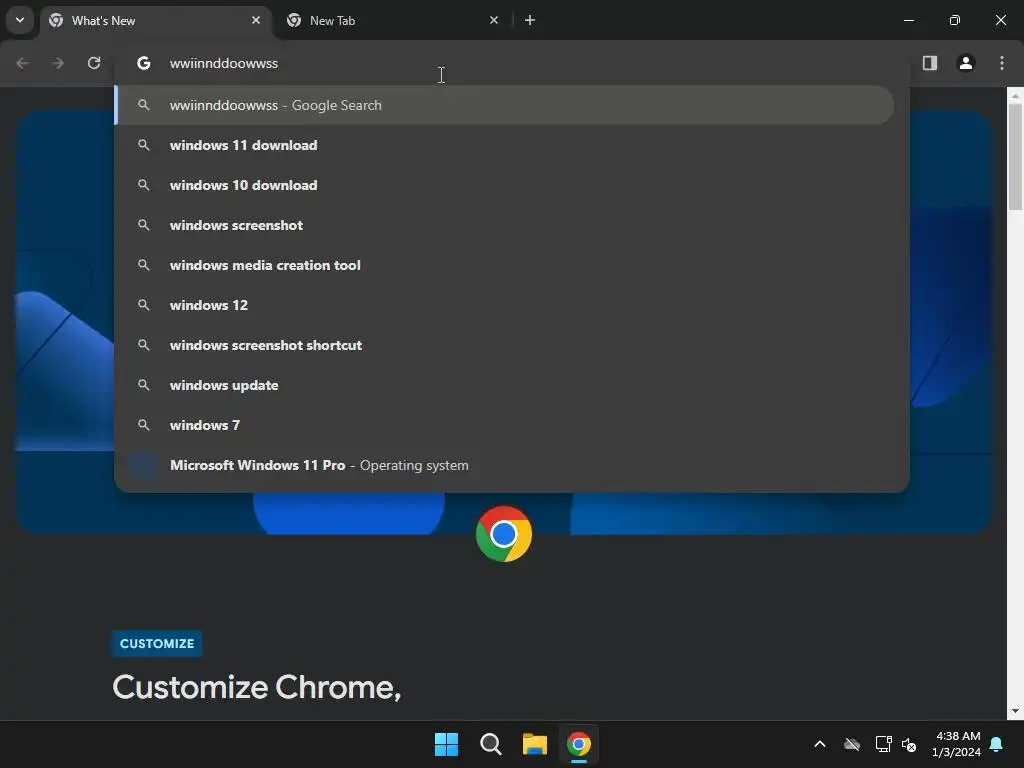
Task: Click the 'Customize Chrome,' heading
Action: click(257, 688)
